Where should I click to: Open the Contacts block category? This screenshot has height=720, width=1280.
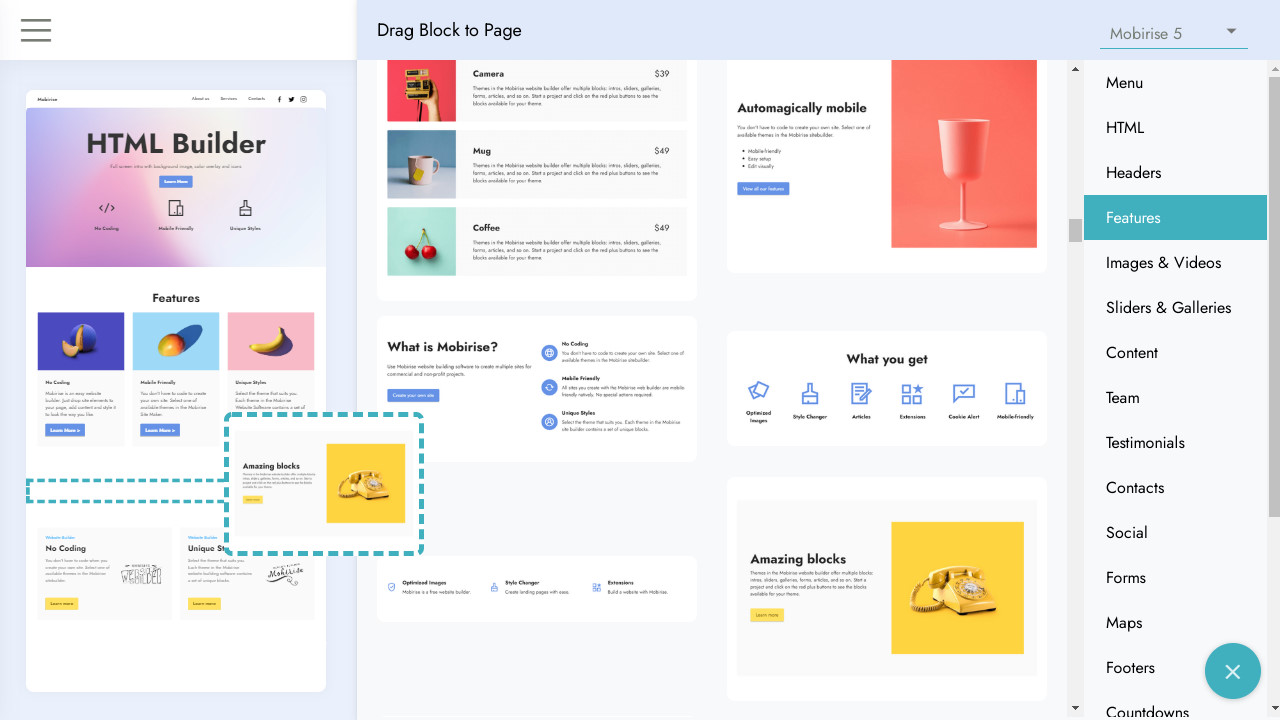click(x=1175, y=488)
